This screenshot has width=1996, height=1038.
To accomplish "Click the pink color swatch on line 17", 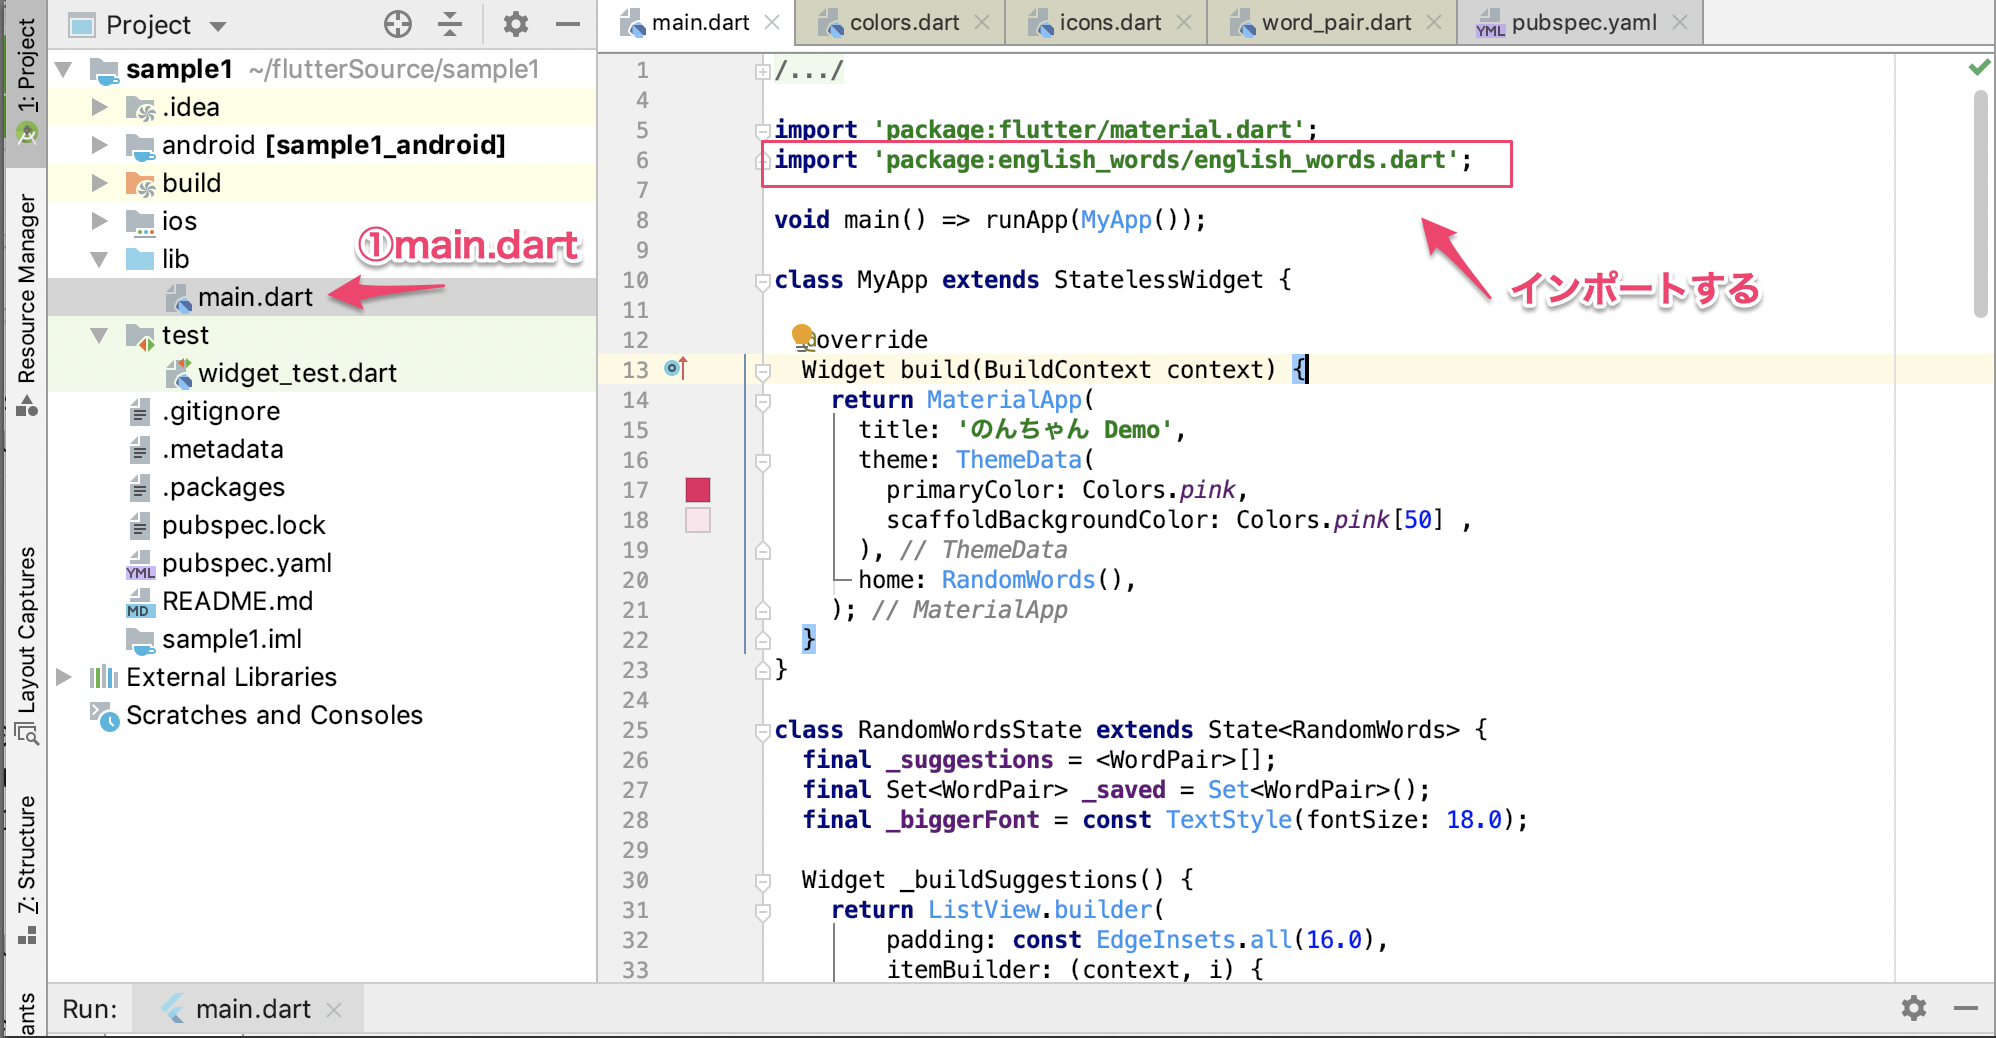I will point(698,490).
